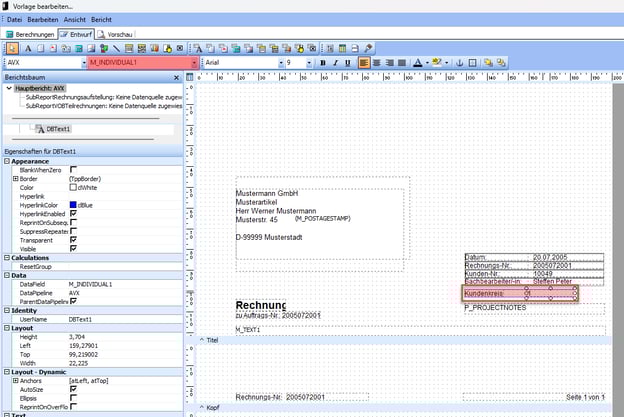Toggle underline formatting
Viewport: 624px width, 417px height.
349,62
